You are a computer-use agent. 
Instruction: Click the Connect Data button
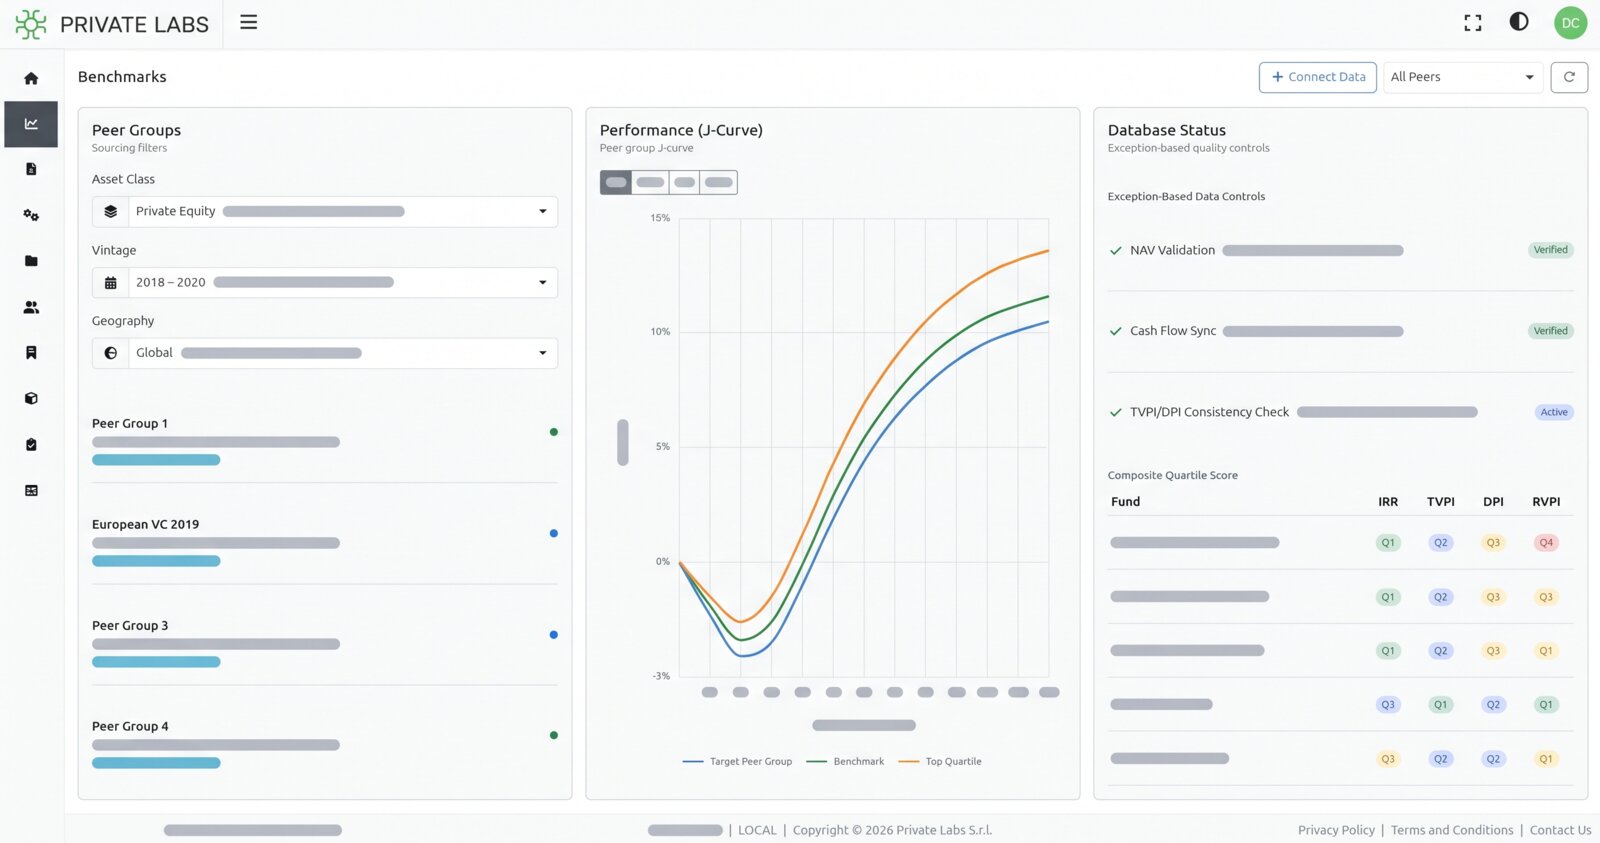(1318, 77)
